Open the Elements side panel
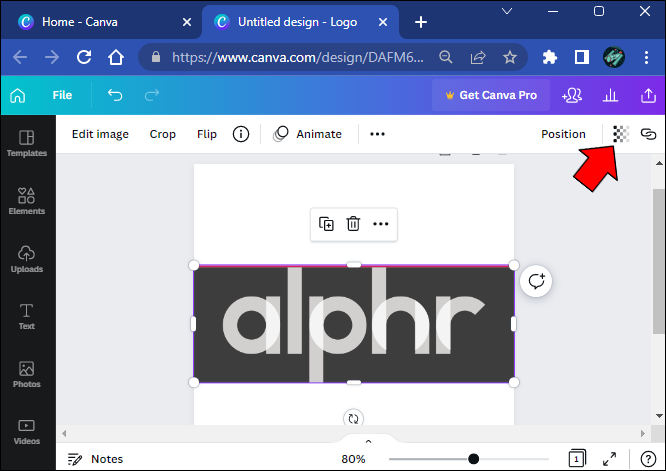Image resolution: width=666 pixels, height=471 pixels. click(x=27, y=201)
